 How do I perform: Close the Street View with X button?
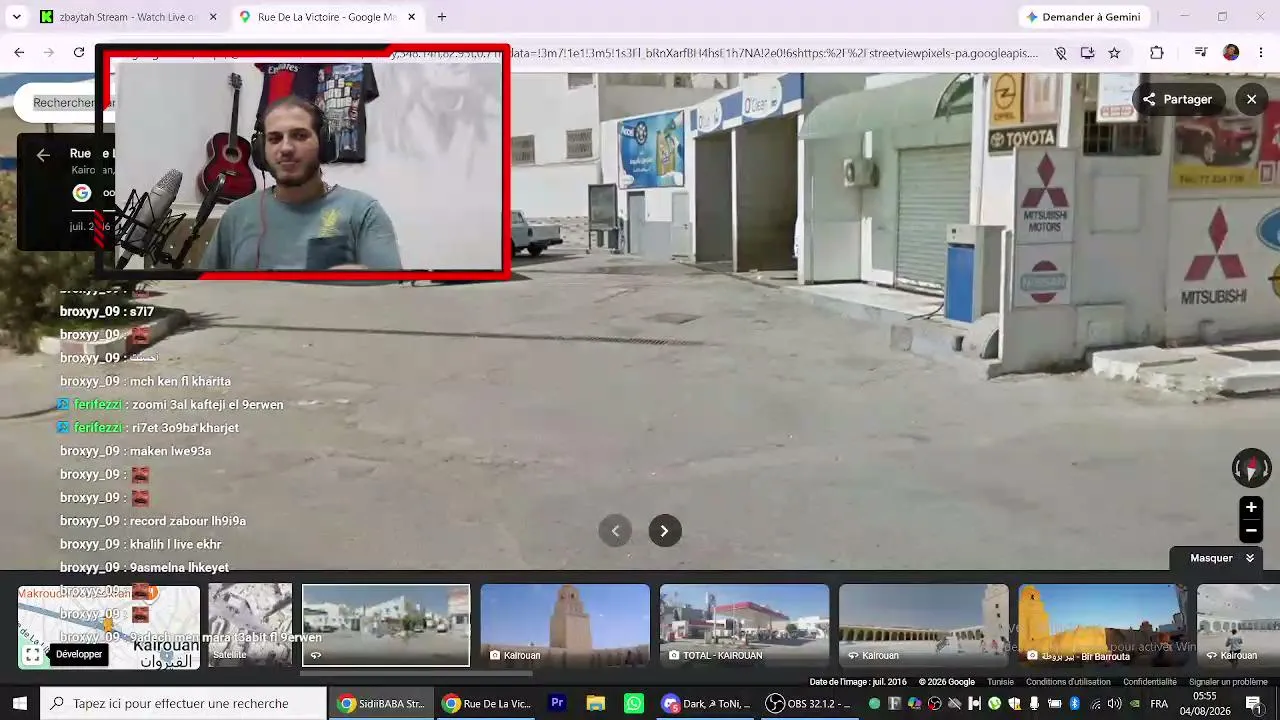click(x=1251, y=99)
